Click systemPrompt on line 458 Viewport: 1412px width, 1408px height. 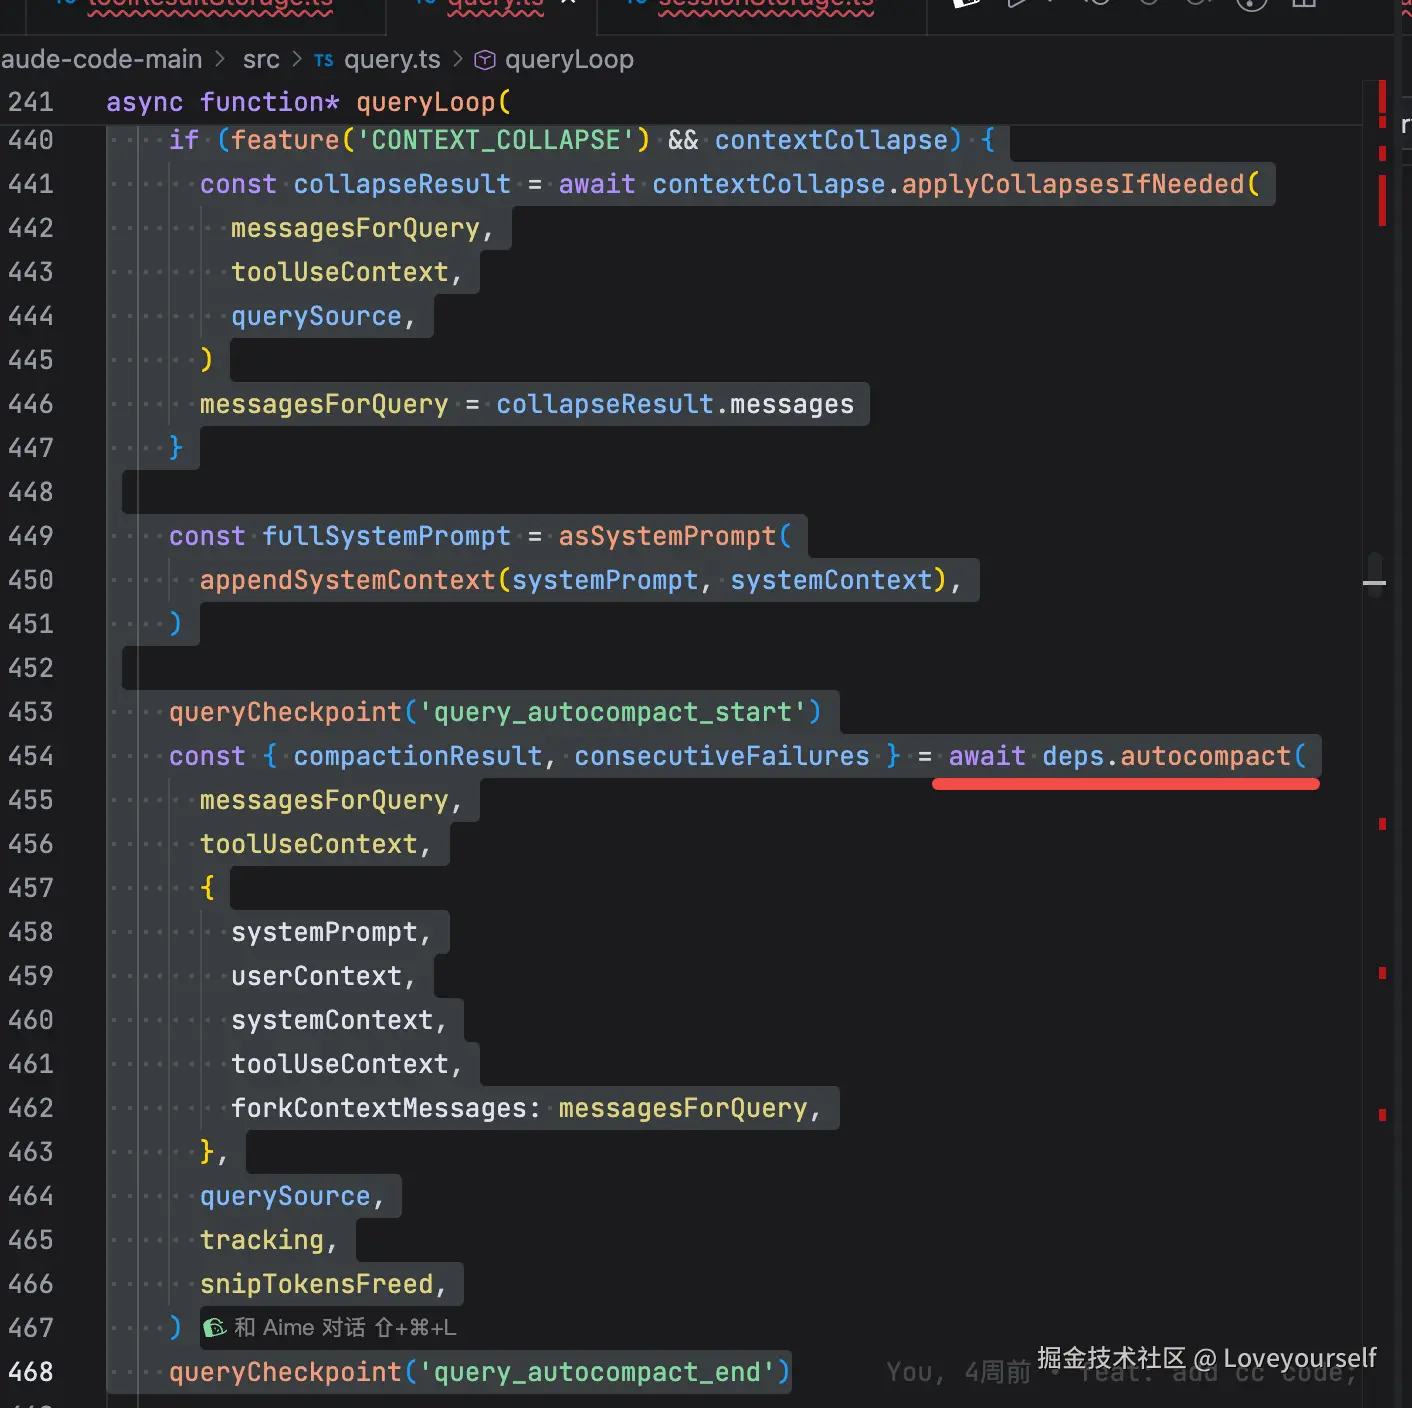coord(324,932)
